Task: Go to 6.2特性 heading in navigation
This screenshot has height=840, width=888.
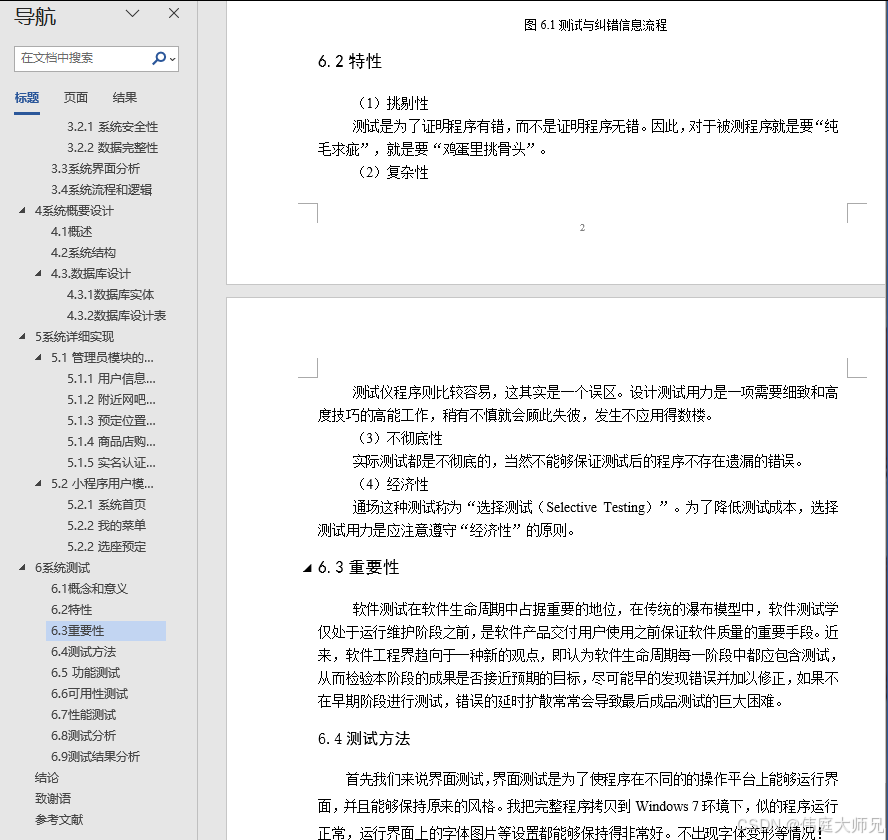Action: point(71,609)
